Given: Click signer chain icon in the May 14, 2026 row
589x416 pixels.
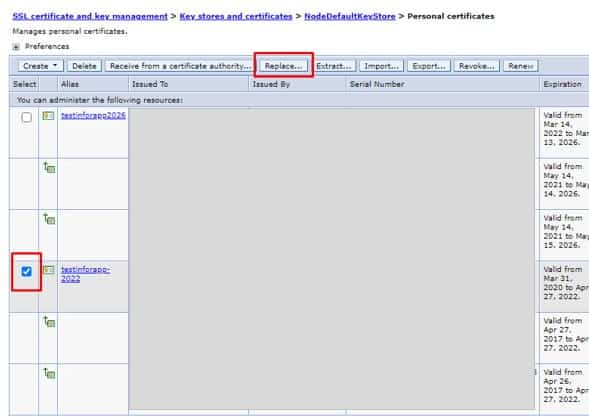Looking at the screenshot, I should [49, 167].
